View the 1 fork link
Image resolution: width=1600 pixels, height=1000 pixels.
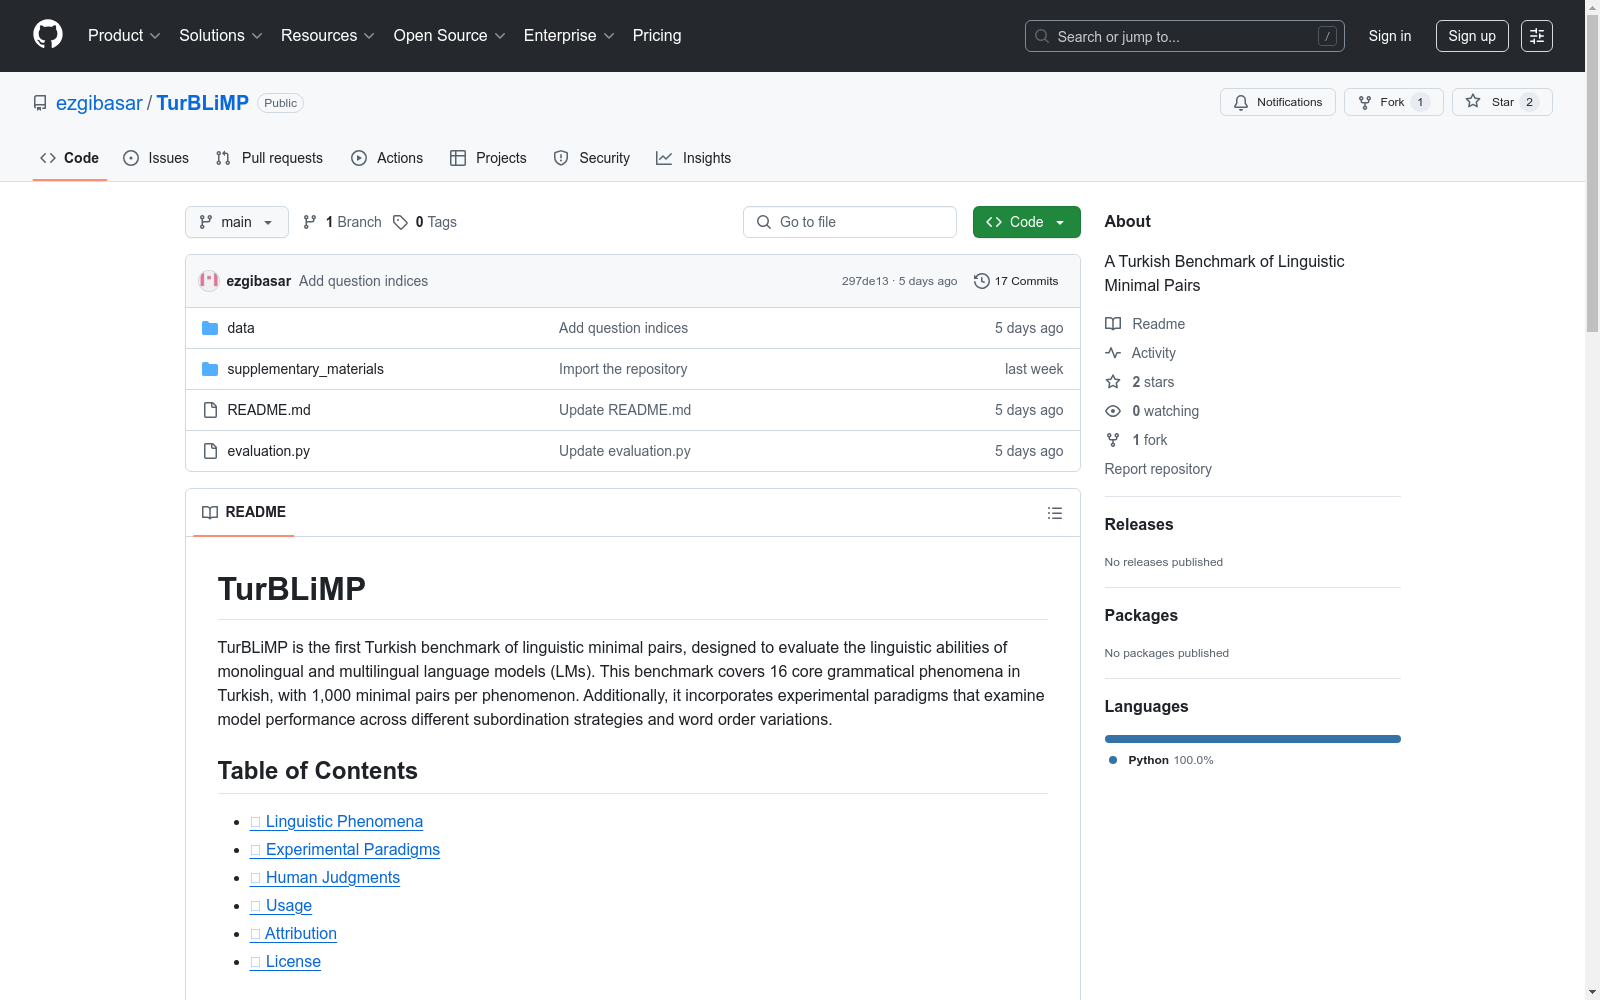(x=1136, y=440)
